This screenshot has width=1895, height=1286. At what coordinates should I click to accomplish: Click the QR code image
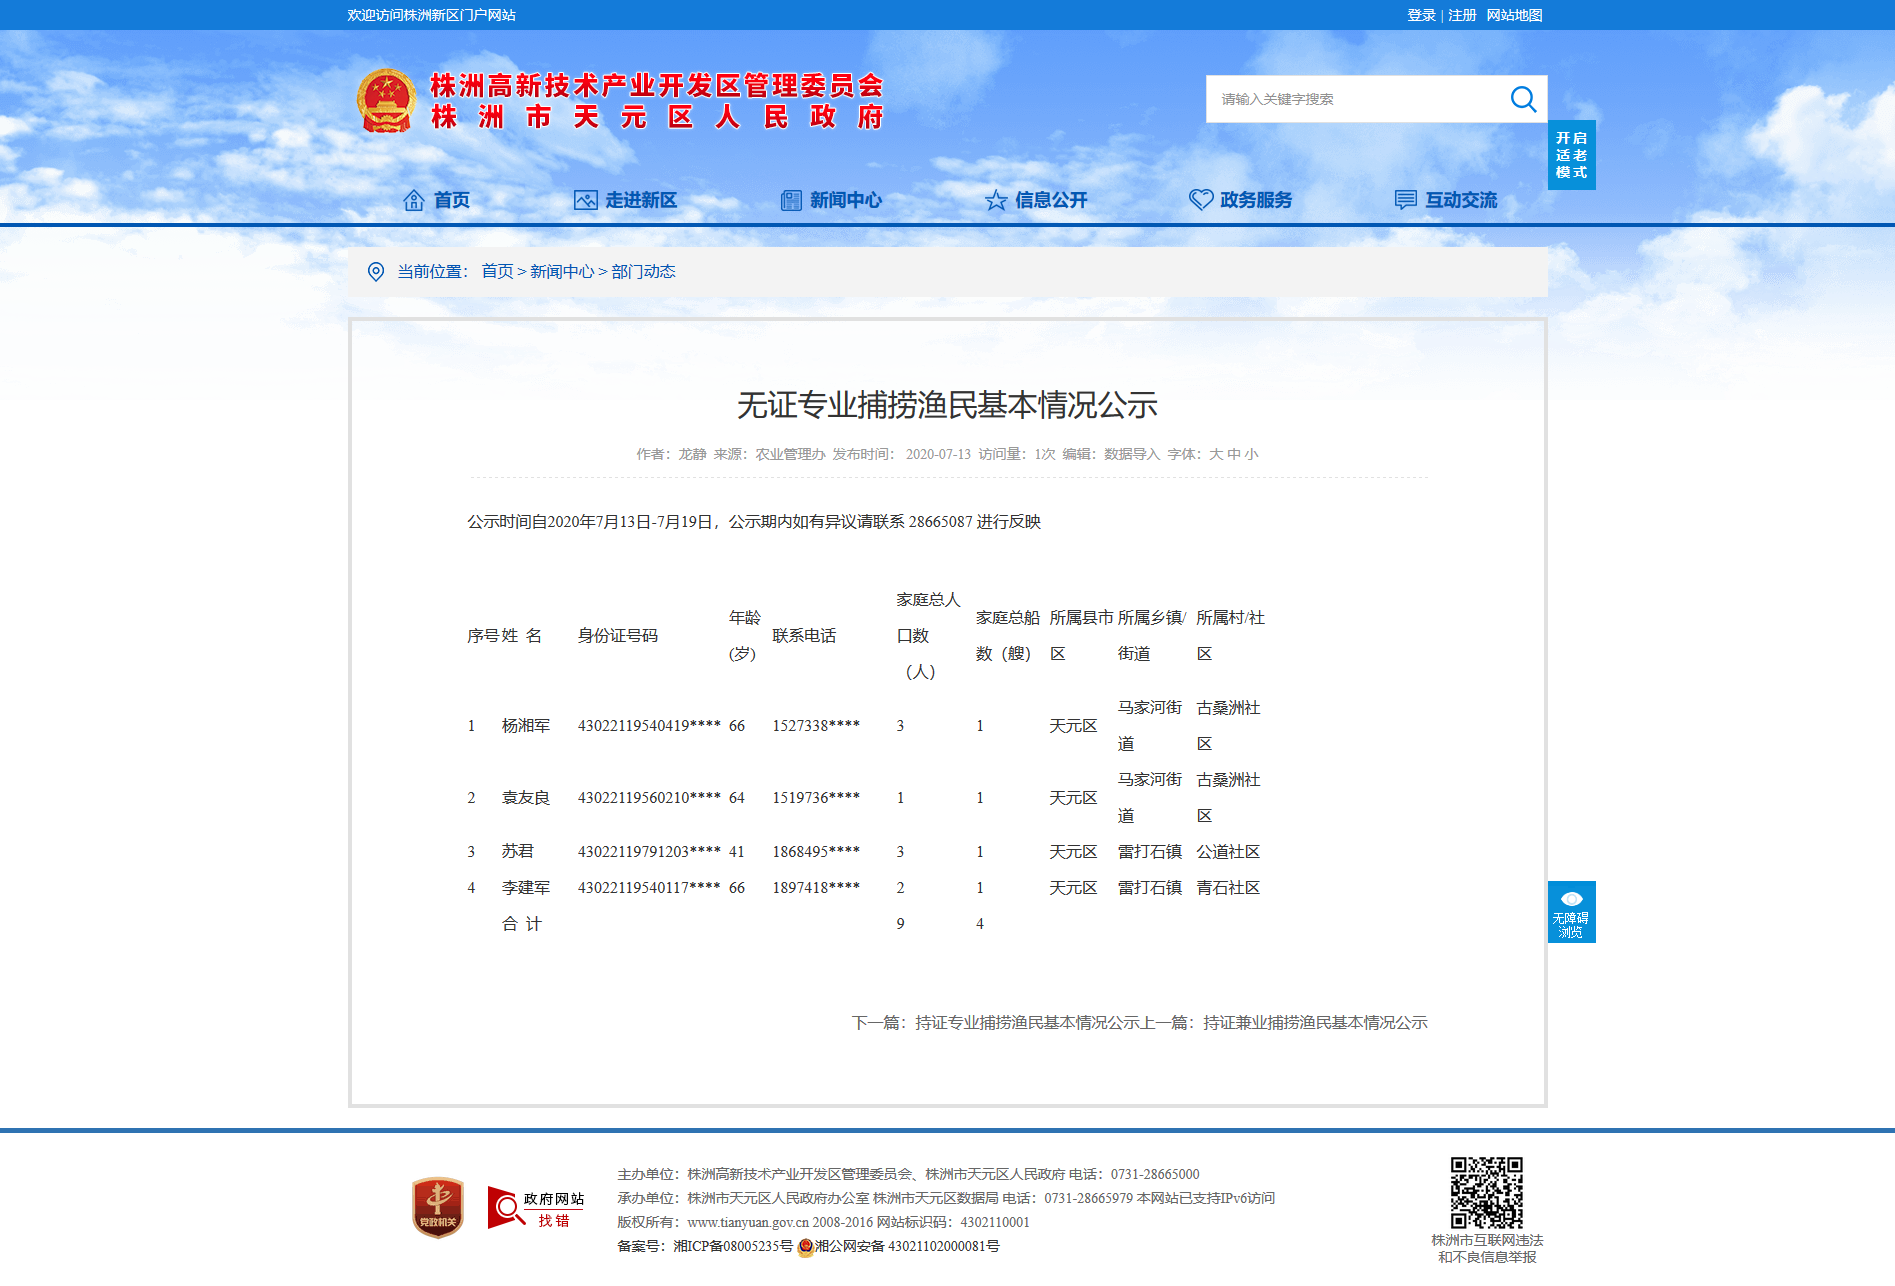click(1487, 1193)
